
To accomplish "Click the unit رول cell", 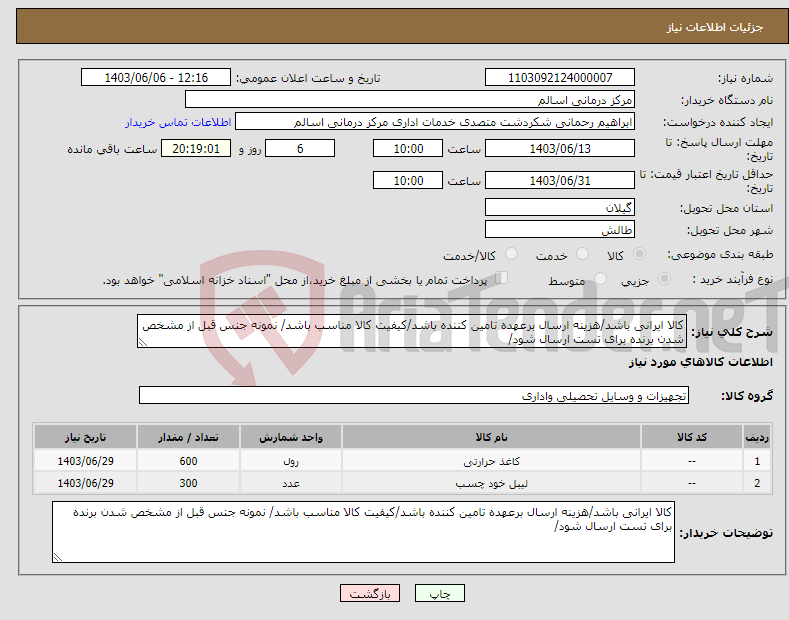I will (291, 461).
